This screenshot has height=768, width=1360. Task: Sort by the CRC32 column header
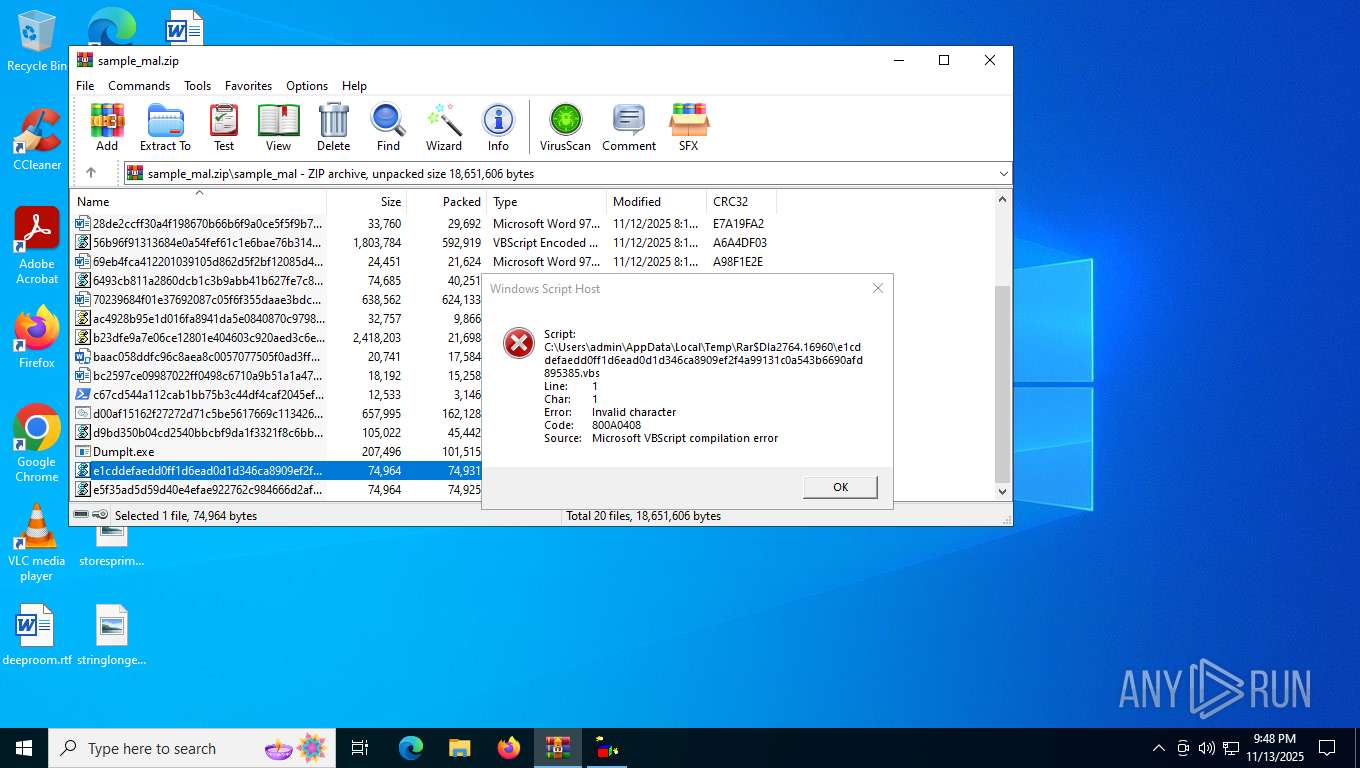(741, 202)
